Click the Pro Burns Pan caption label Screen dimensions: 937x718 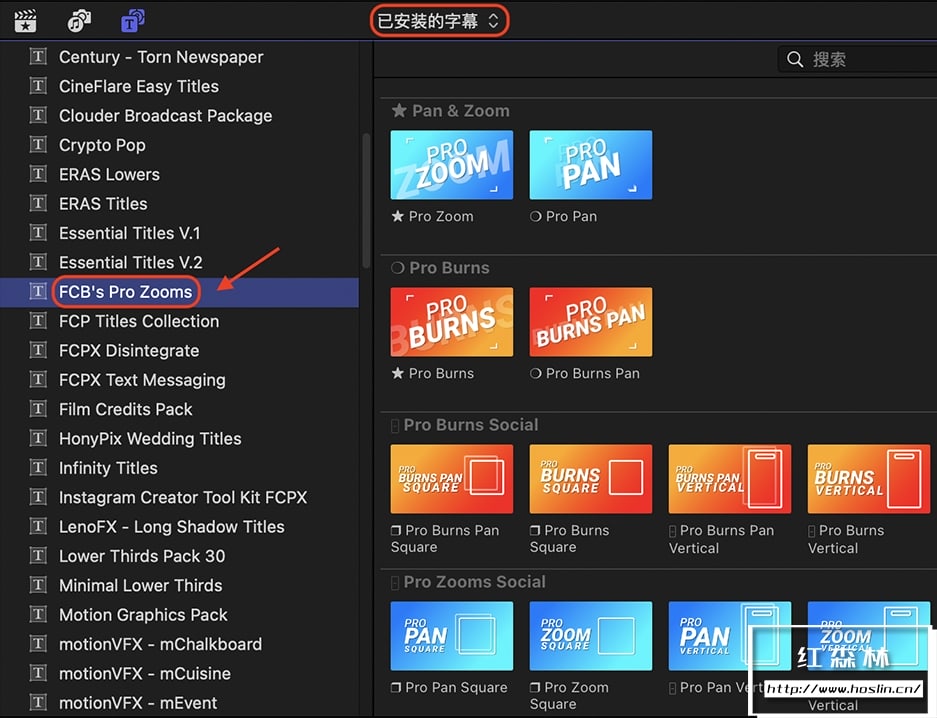tap(585, 373)
